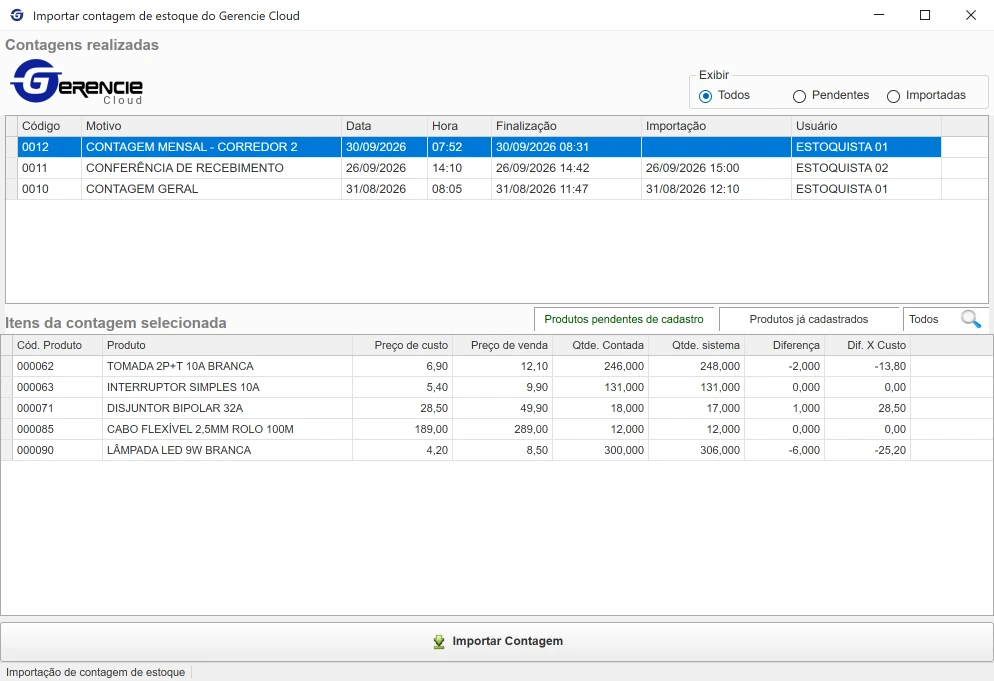994x681 pixels.
Task: Open Produtos pendentes de cadastro tab
Action: point(624,319)
